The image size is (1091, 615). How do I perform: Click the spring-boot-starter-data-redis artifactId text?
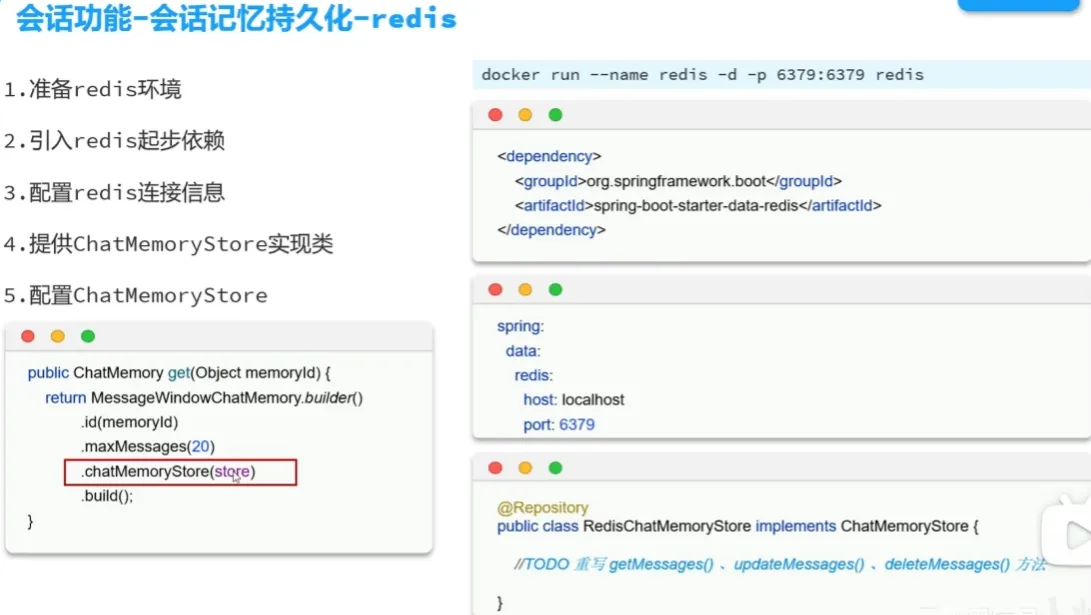point(700,206)
